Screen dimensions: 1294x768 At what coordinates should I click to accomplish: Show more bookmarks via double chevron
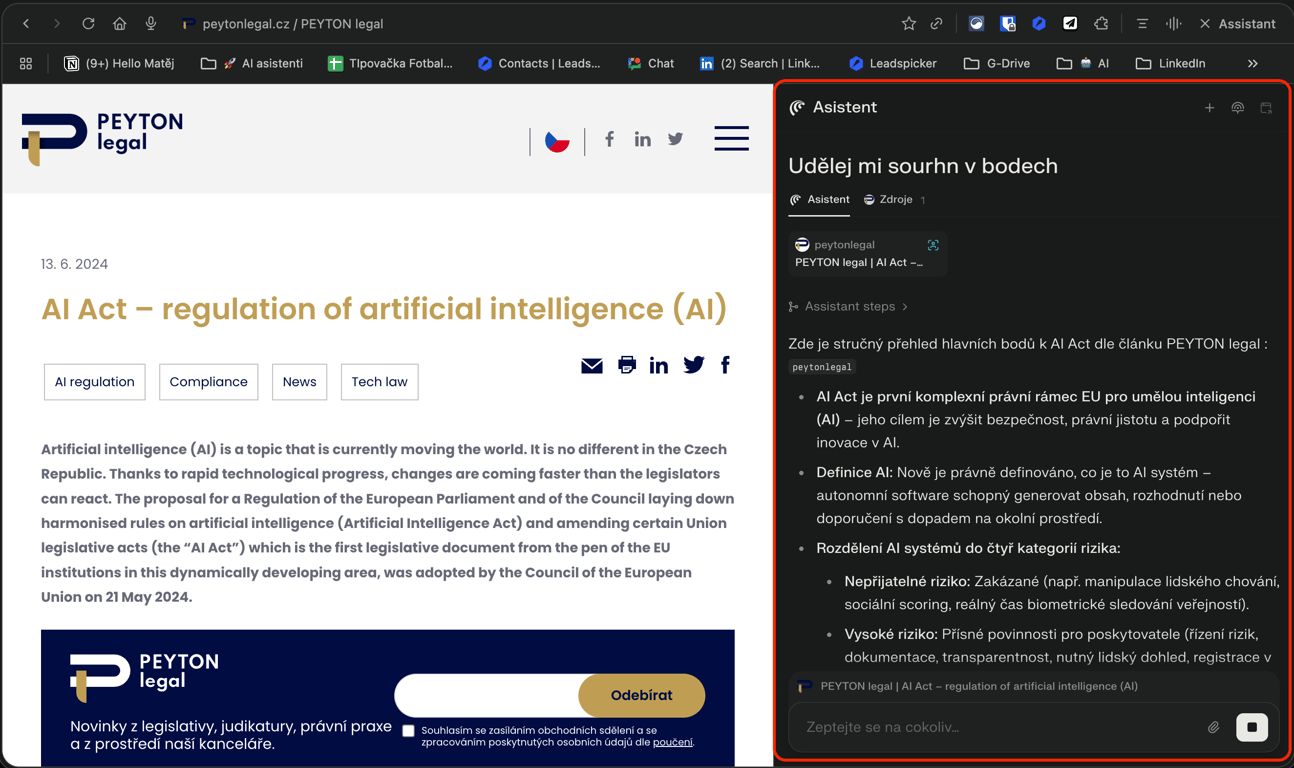1253,63
